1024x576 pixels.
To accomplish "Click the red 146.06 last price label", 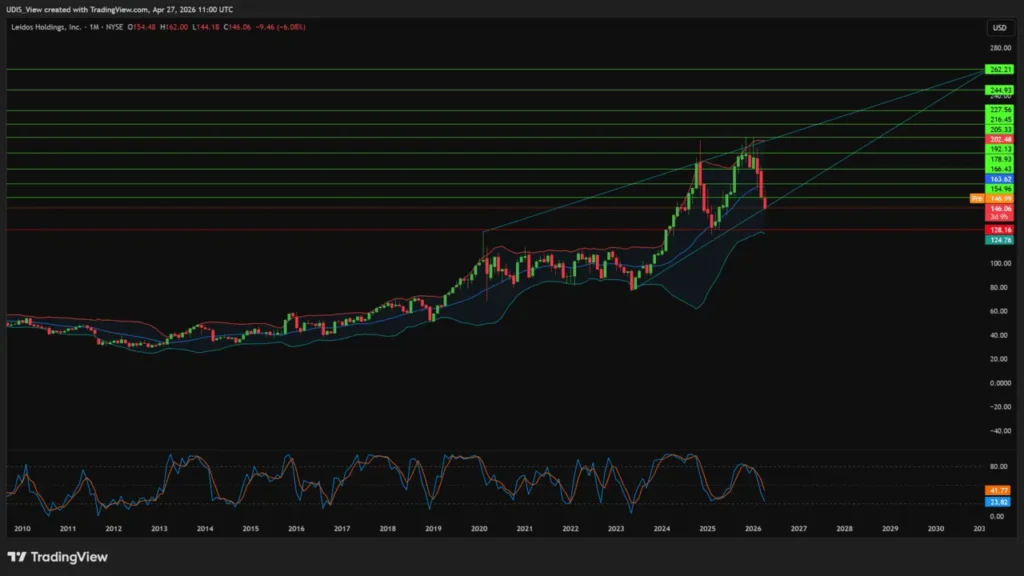I will tap(999, 212).
